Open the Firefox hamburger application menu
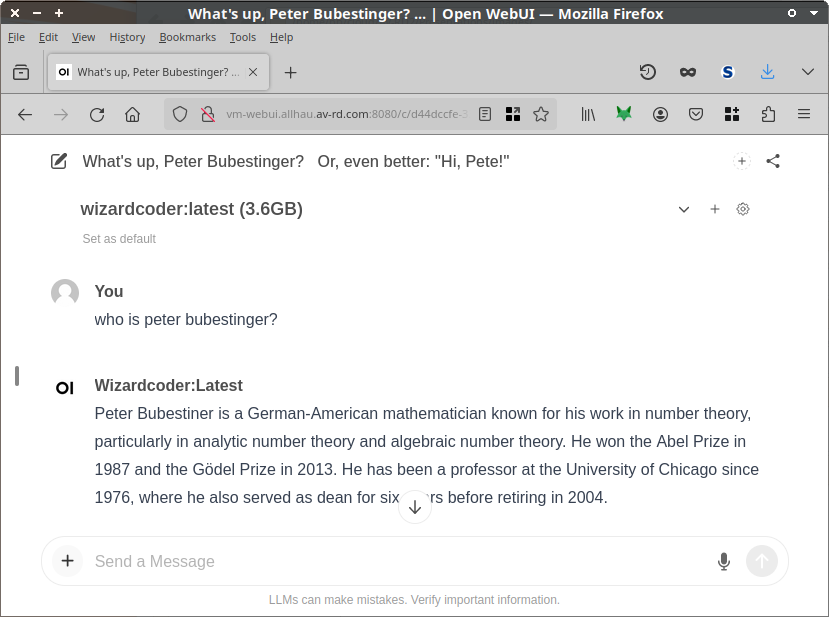The image size is (829, 617). [x=804, y=114]
